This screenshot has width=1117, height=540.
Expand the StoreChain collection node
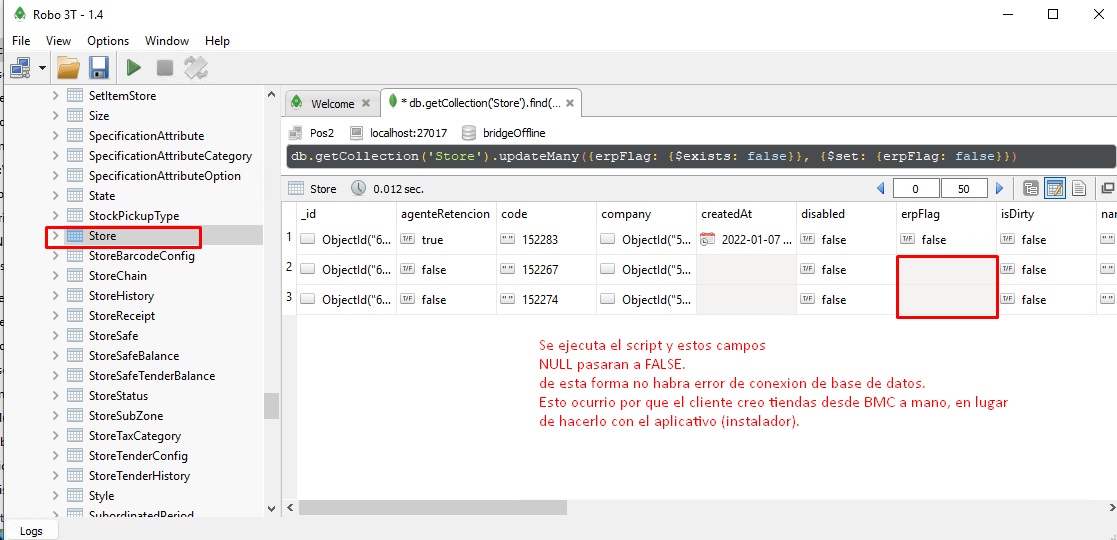tap(55, 276)
